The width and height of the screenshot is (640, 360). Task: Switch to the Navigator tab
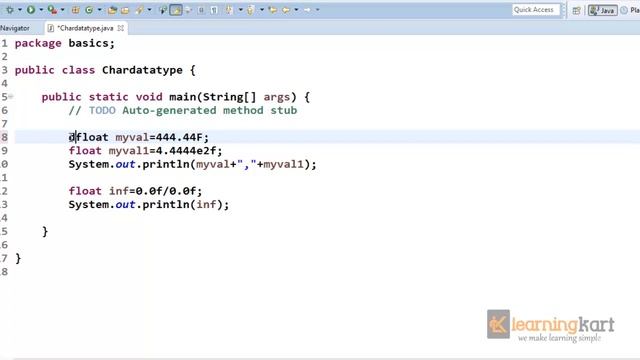[x=15, y=28]
